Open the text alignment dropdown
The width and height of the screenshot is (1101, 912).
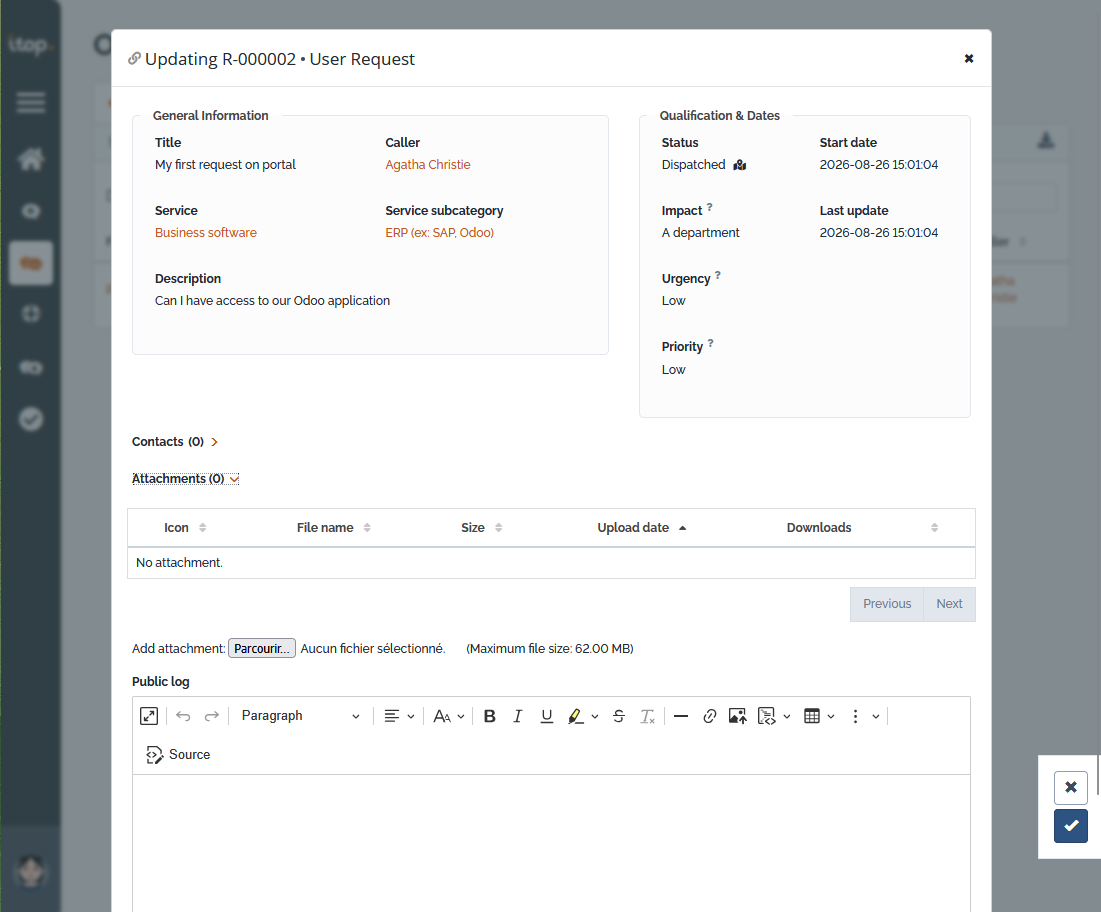pyautogui.click(x=399, y=716)
